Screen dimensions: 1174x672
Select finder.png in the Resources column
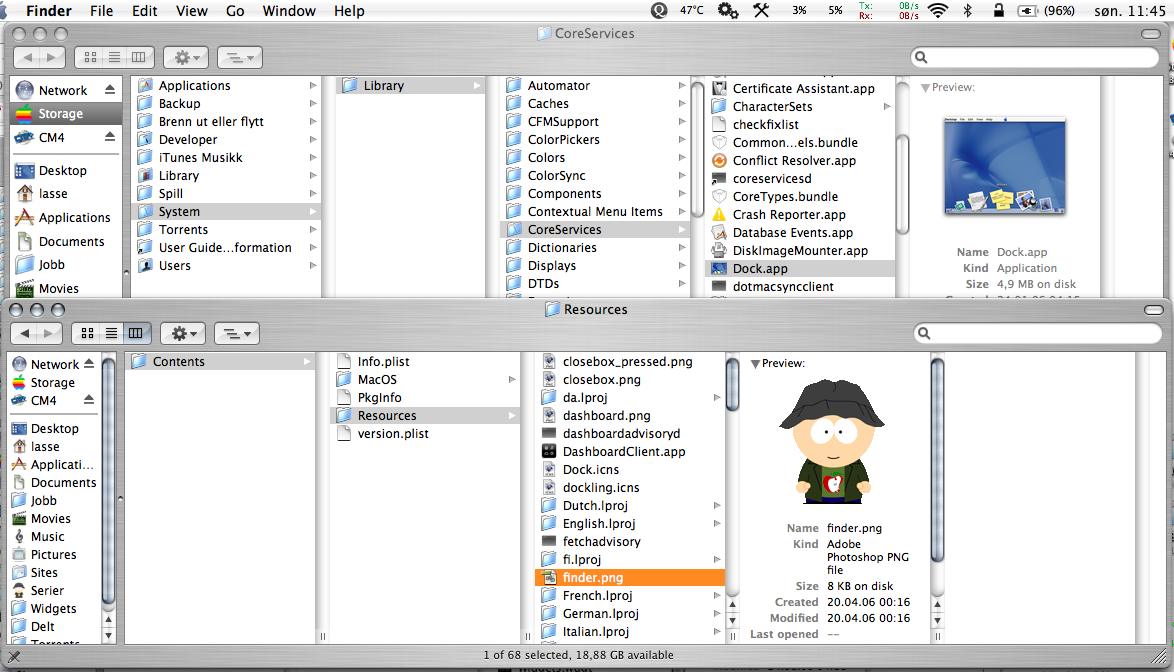630,577
